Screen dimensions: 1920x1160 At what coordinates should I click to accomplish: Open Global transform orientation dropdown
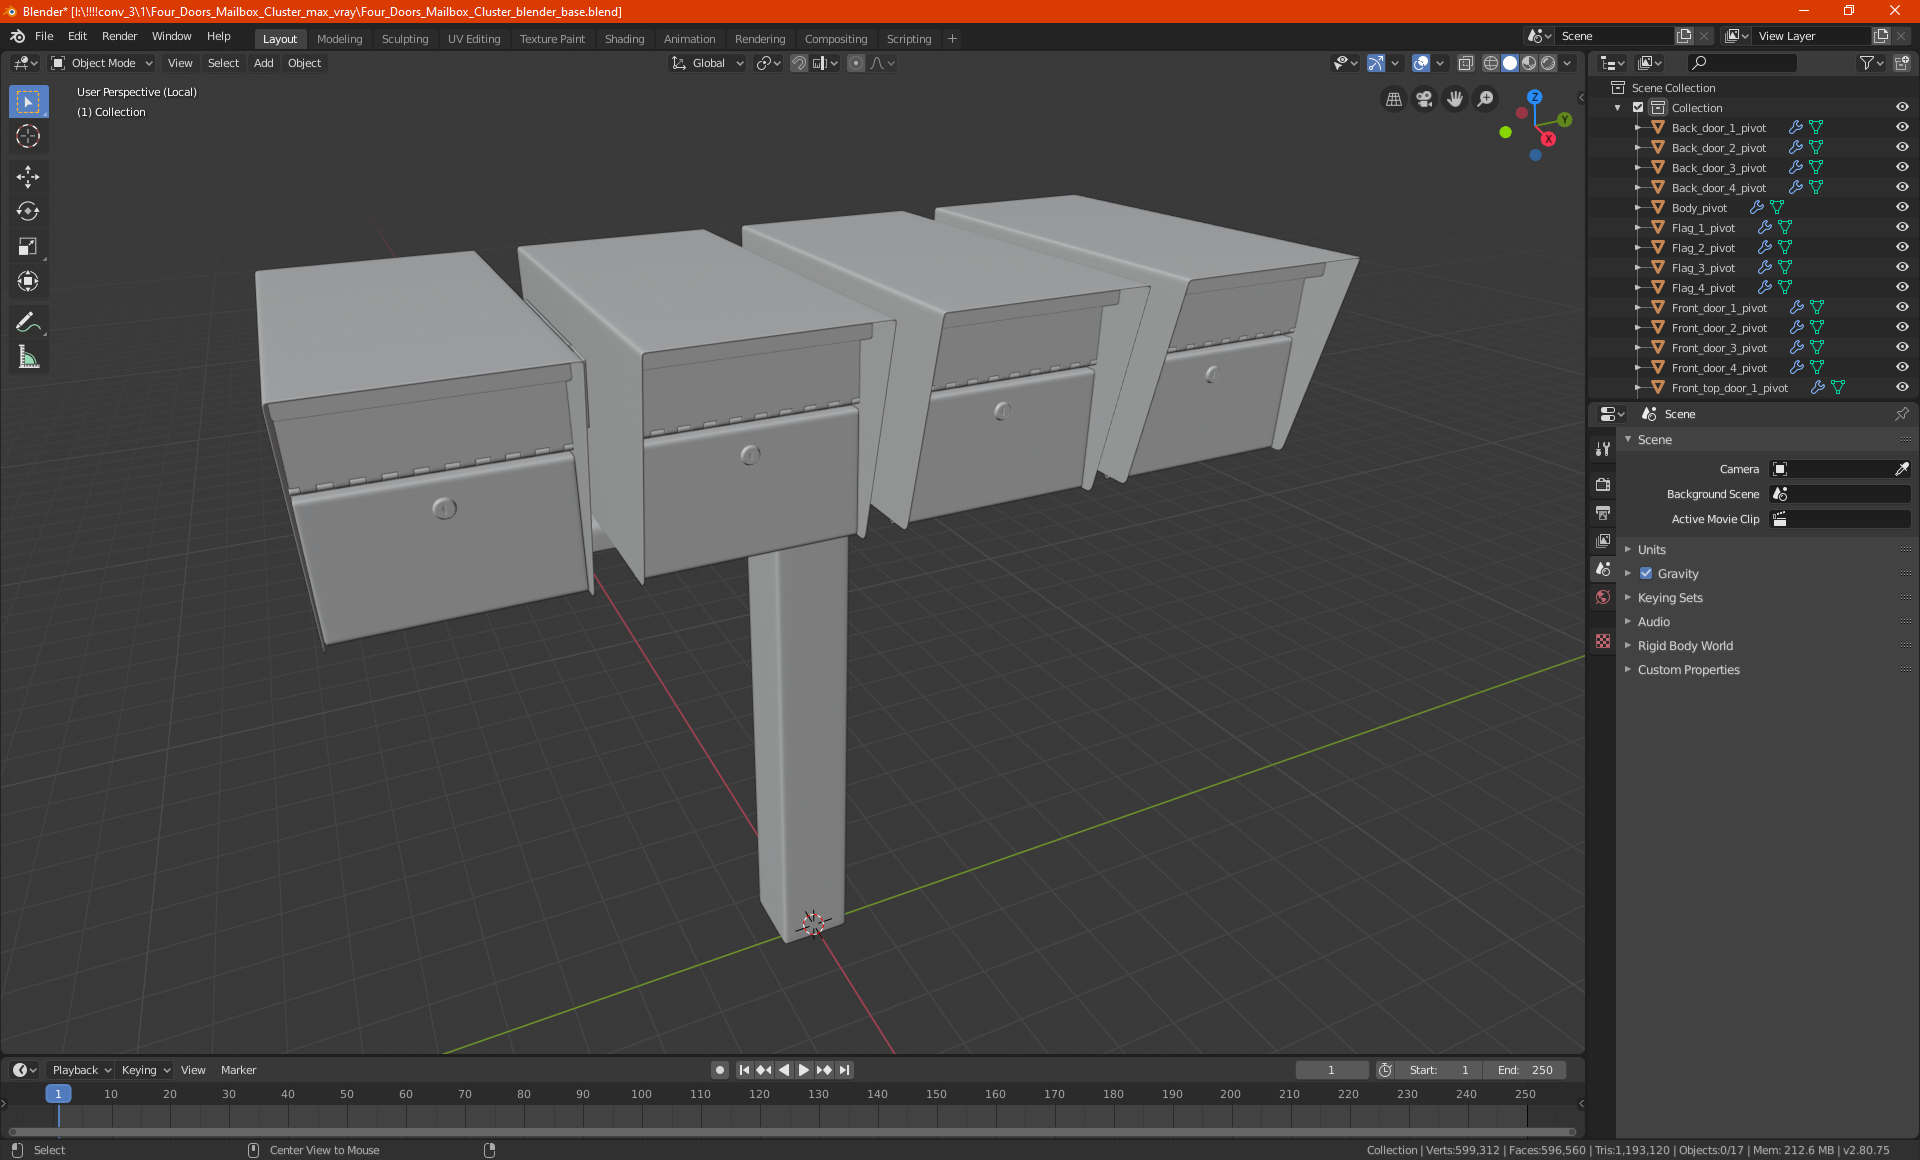click(x=708, y=63)
